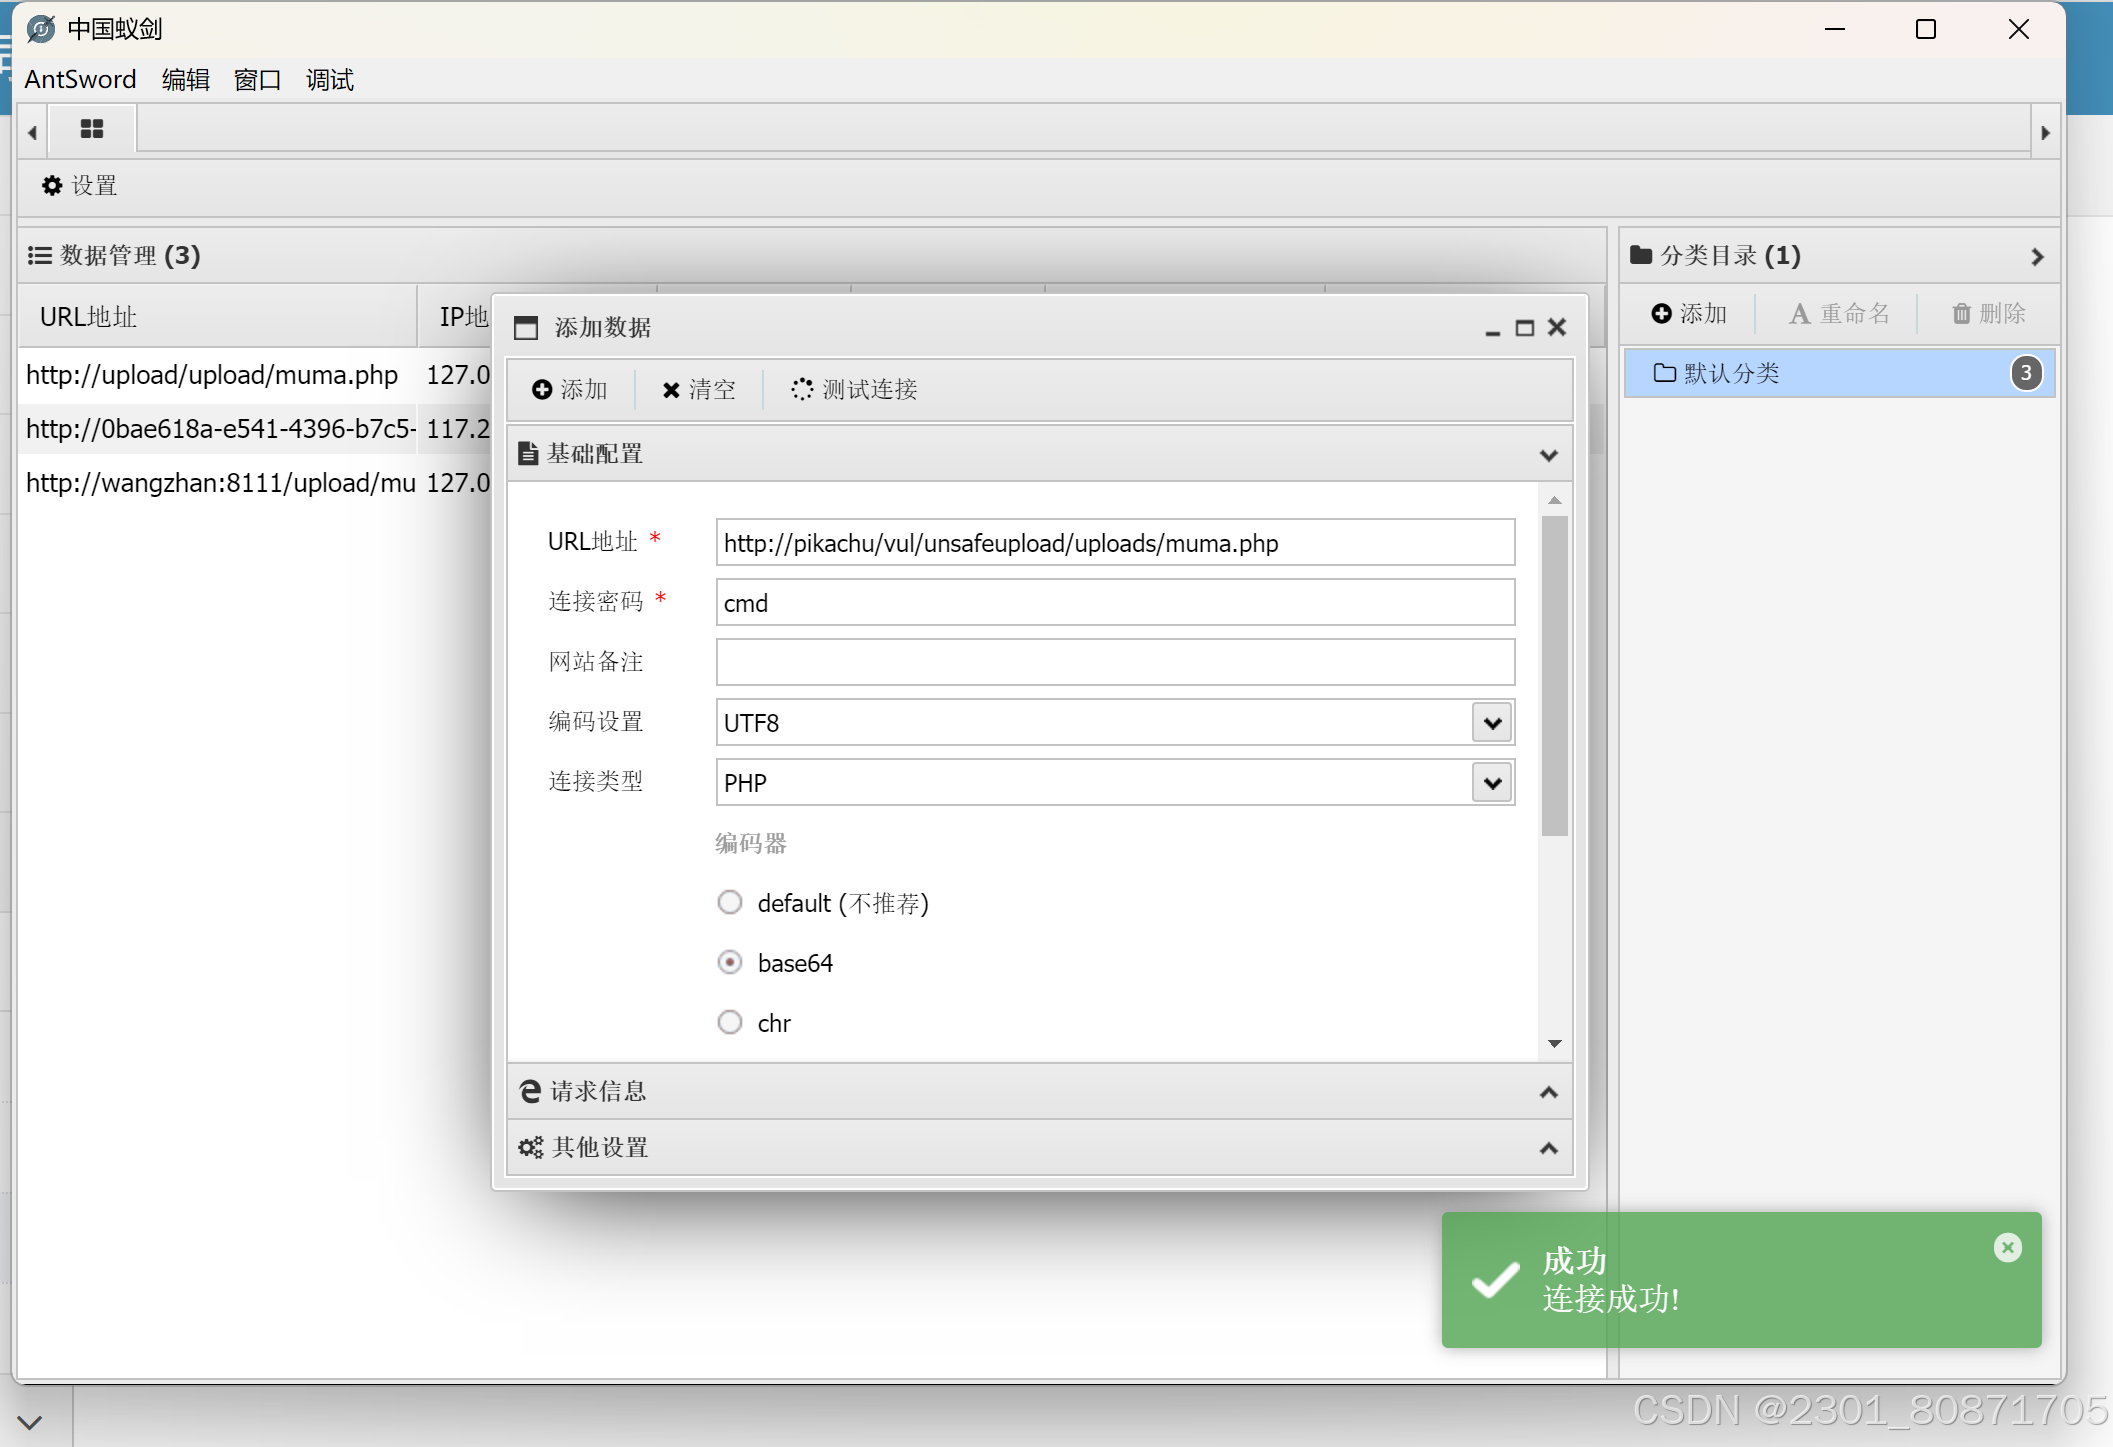The image size is (2113, 1447).
Task: Select the chr encoder radio
Action: coord(730,1023)
